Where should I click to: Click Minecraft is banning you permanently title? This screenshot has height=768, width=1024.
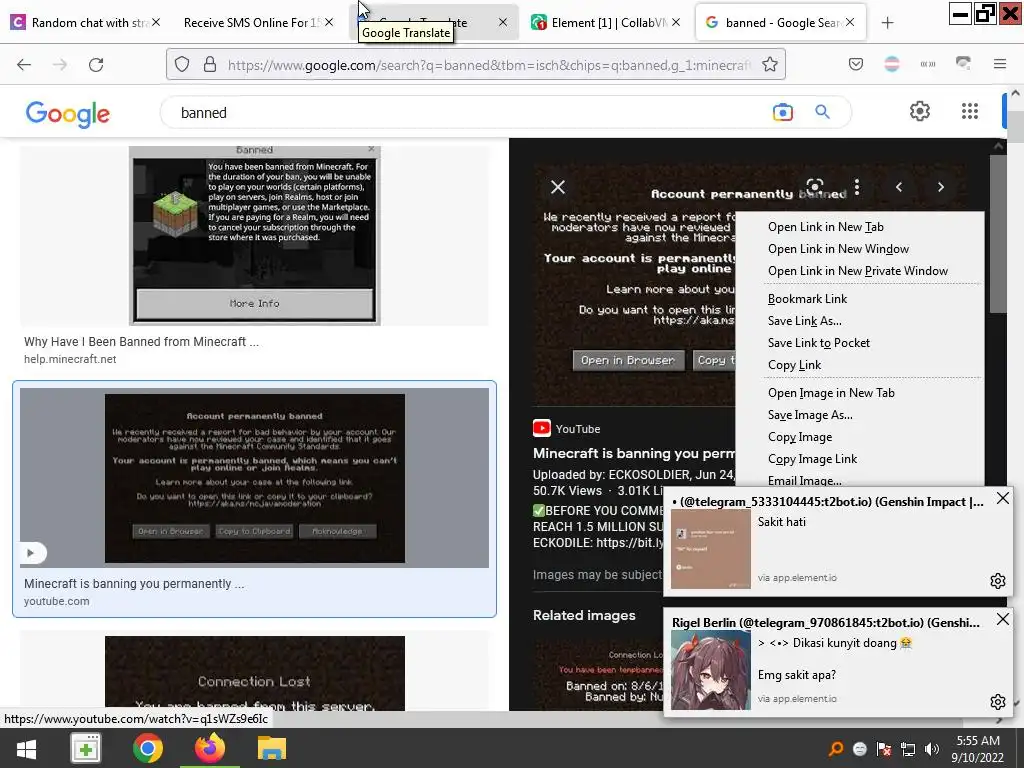pos(134,584)
